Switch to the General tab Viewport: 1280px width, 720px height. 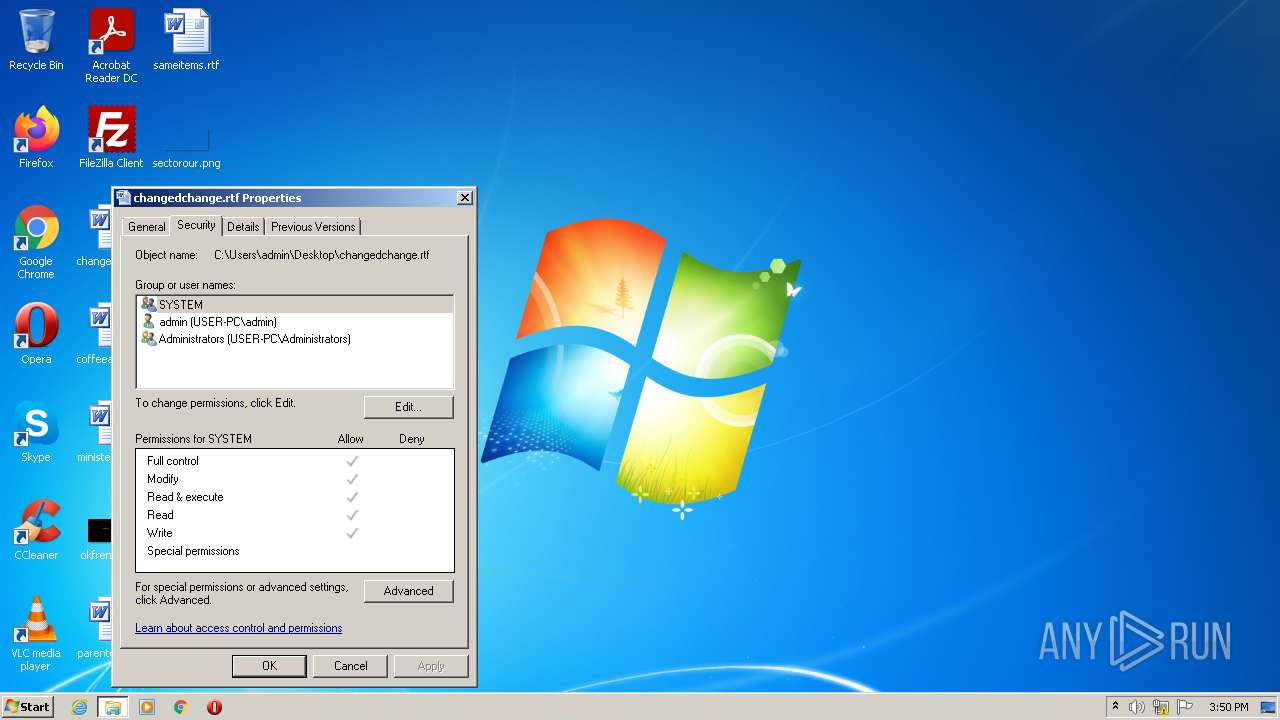146,227
